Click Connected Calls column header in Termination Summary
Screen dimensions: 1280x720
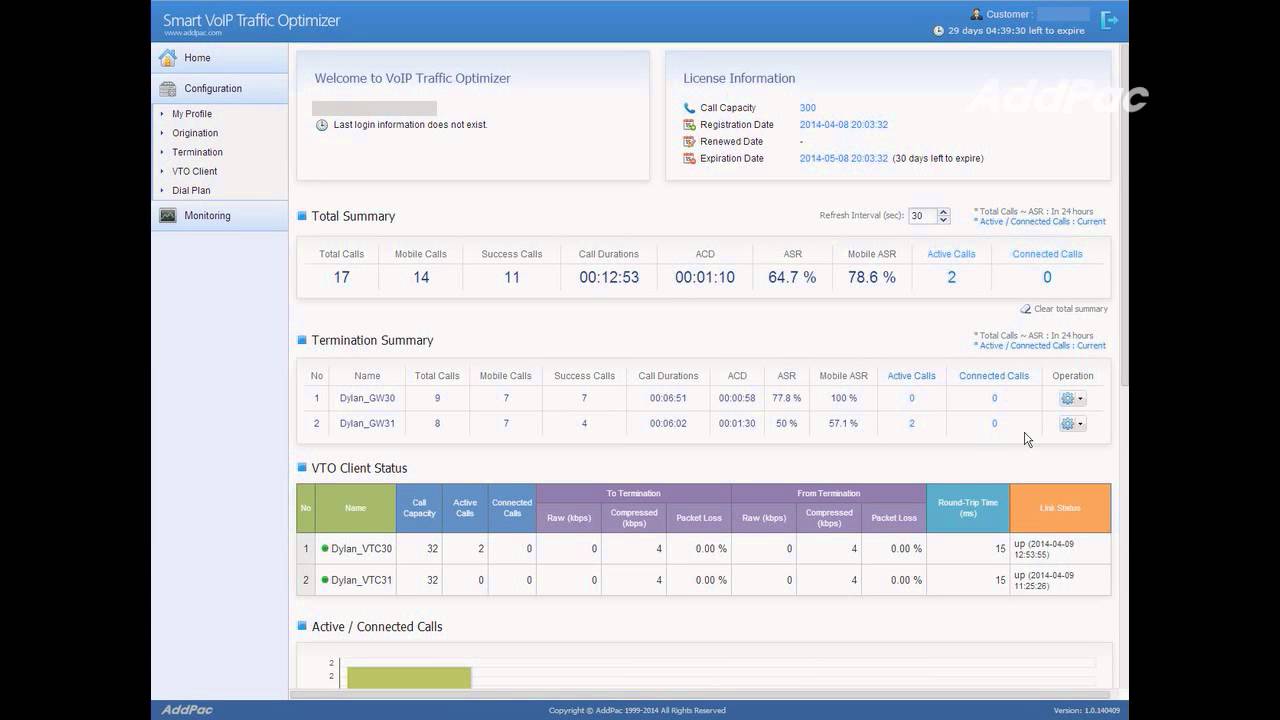click(x=994, y=376)
